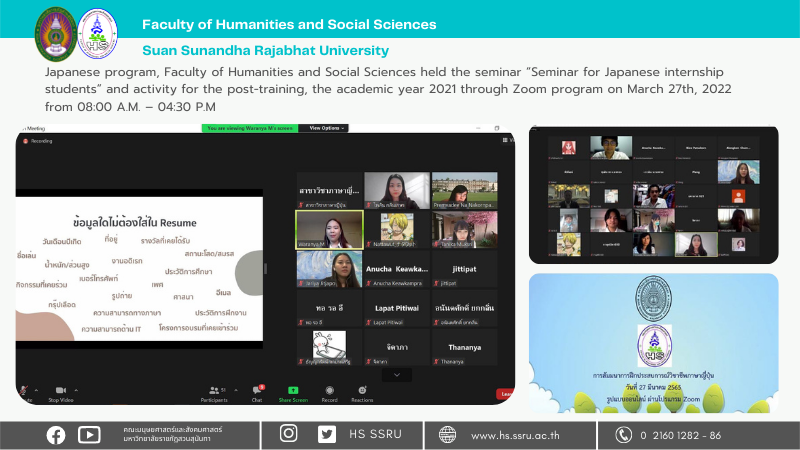Screen dimensions: 800x450
Task: Click the Instagram icon in footer
Action: [x=289, y=434]
